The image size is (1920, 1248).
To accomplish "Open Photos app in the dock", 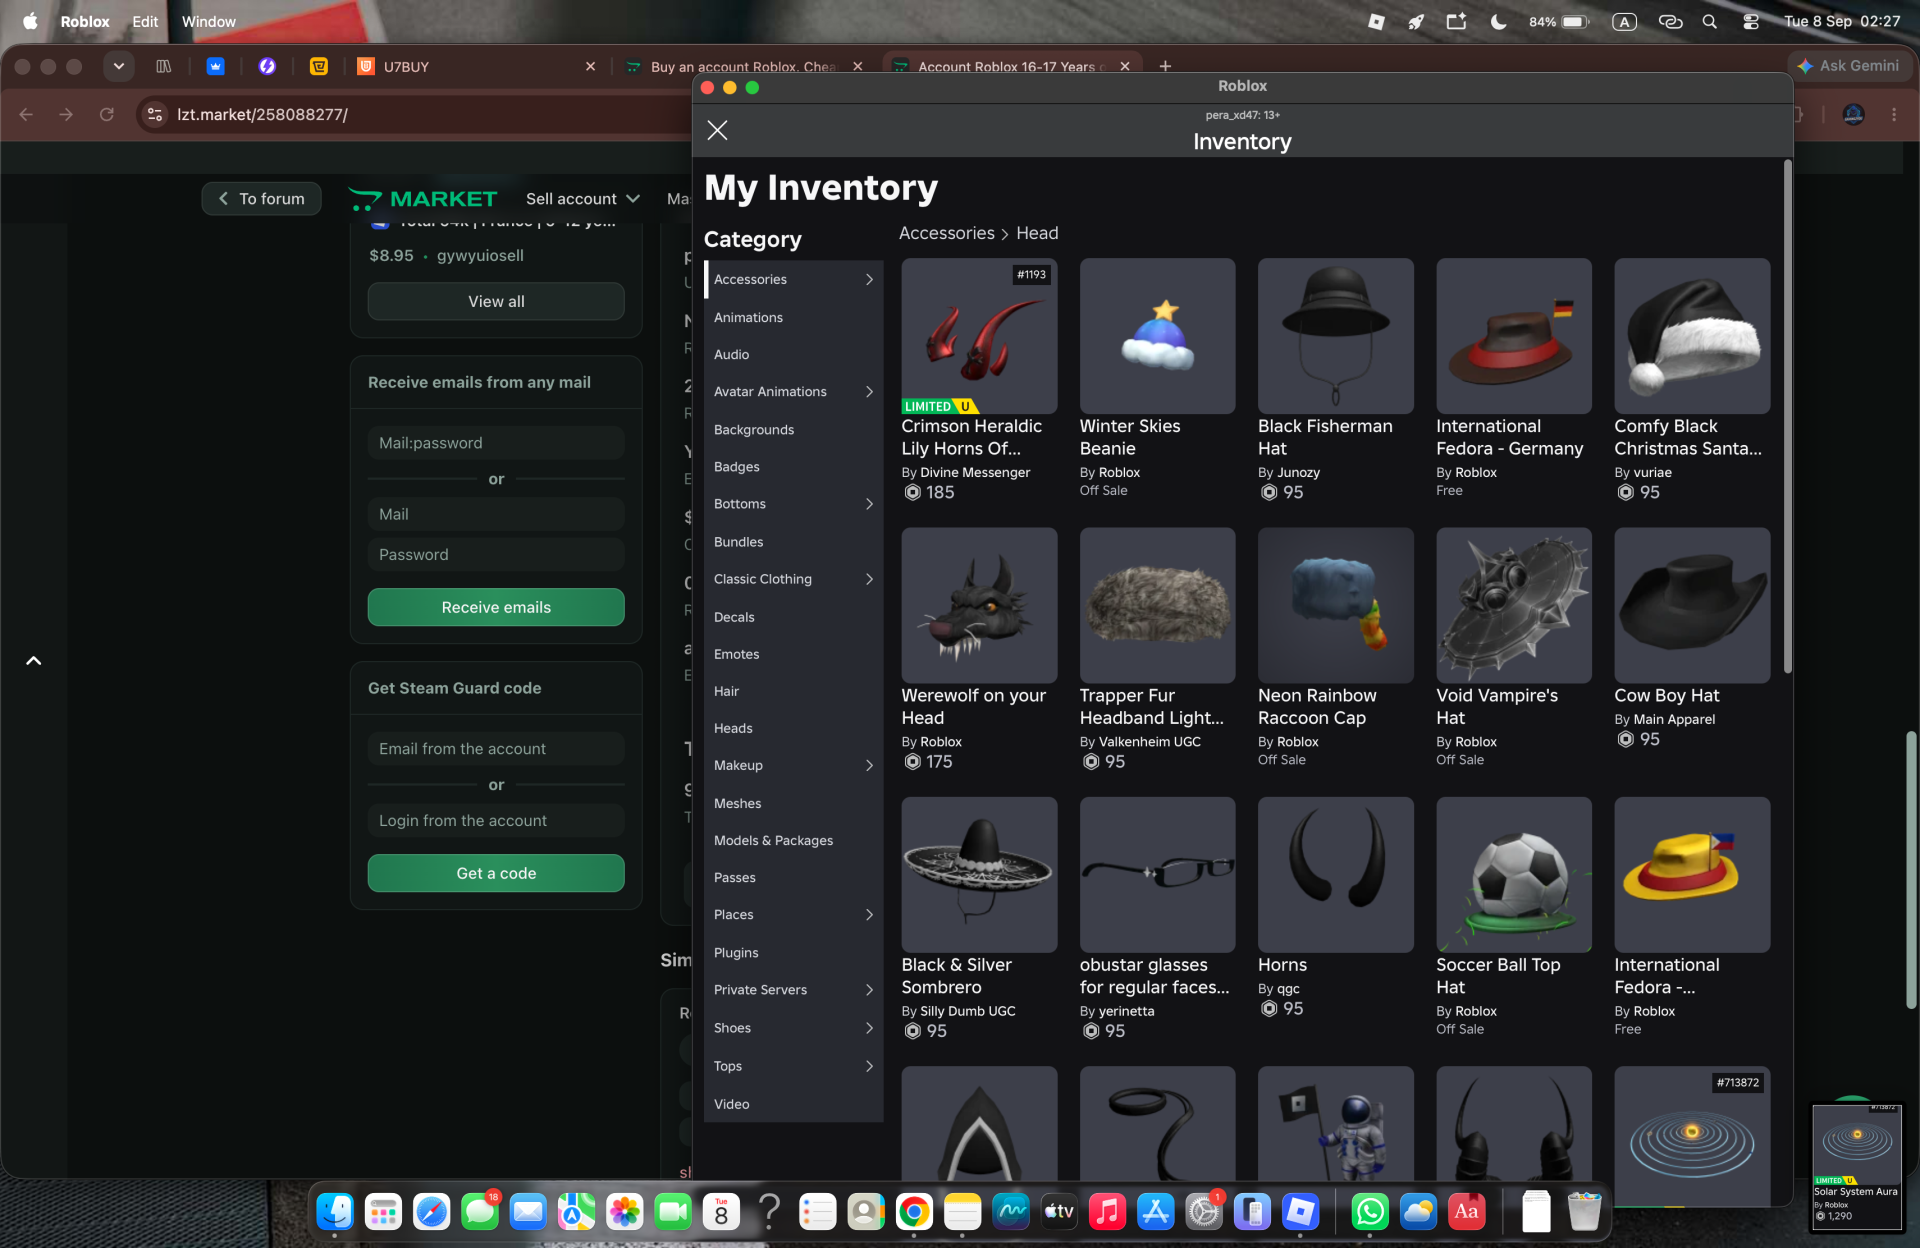I will 625,1212.
